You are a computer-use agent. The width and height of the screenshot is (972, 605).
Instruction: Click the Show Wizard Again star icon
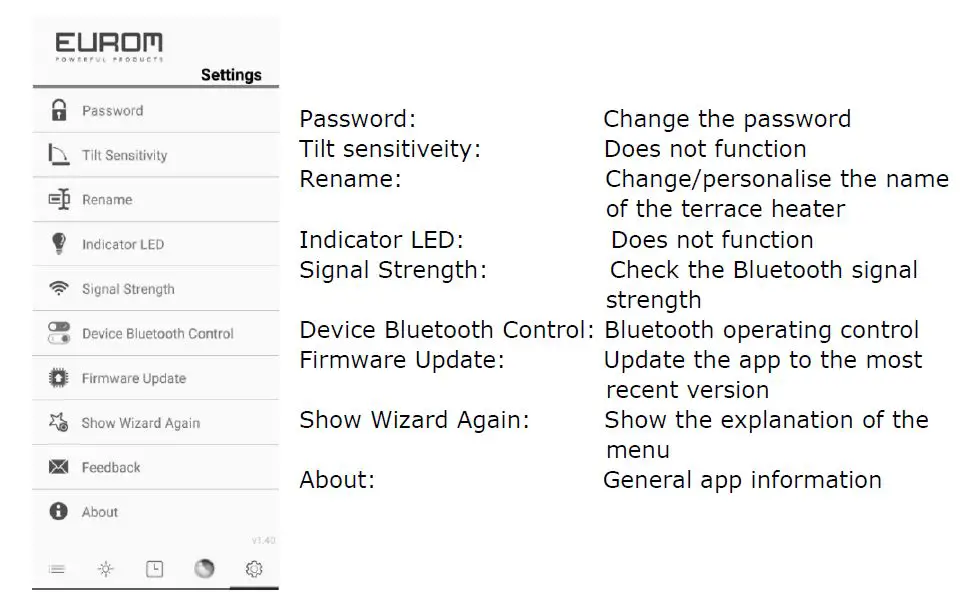[x=59, y=423]
